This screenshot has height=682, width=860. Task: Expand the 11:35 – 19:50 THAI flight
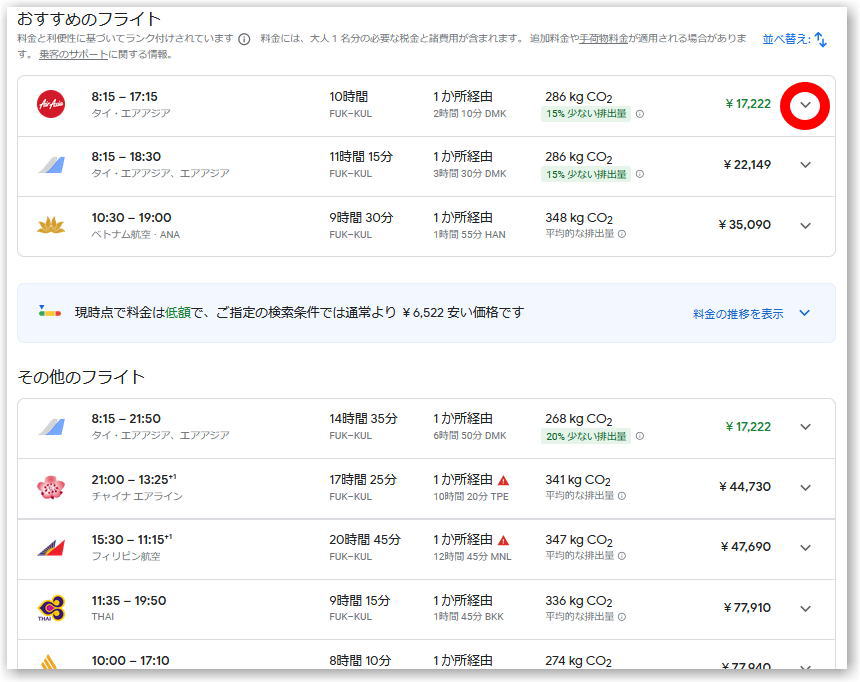(805, 608)
